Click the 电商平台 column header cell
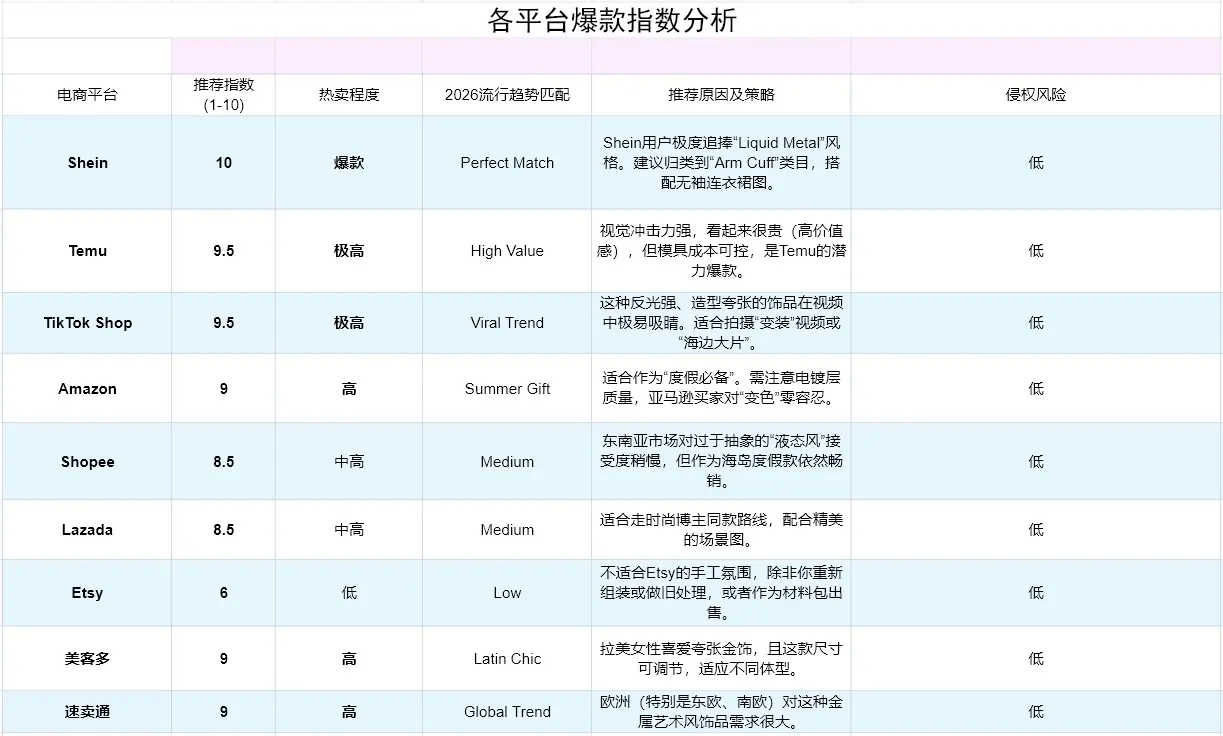 pyautogui.click(x=87, y=95)
